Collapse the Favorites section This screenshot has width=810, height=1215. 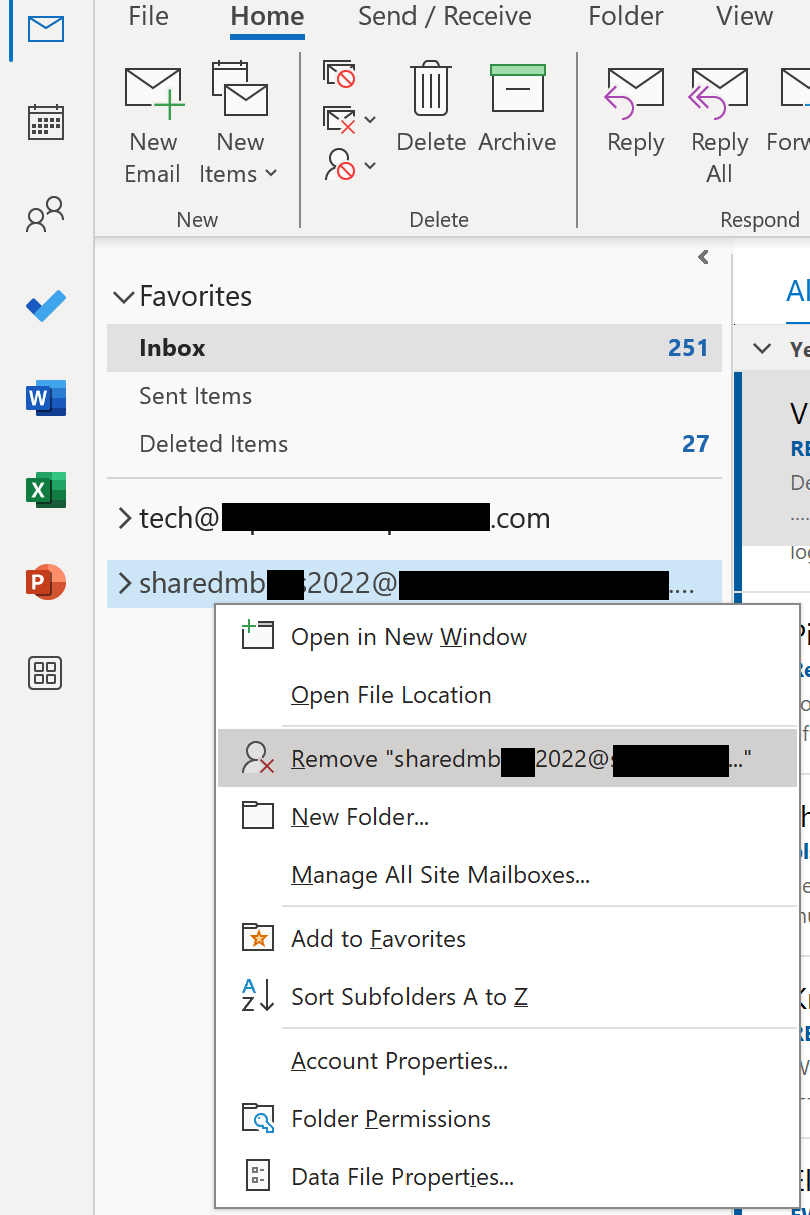point(124,296)
